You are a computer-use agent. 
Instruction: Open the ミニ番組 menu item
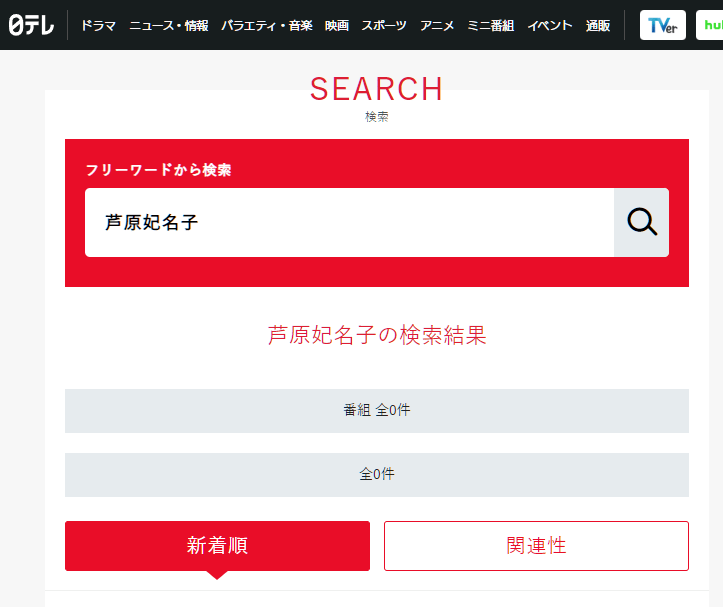click(x=491, y=25)
